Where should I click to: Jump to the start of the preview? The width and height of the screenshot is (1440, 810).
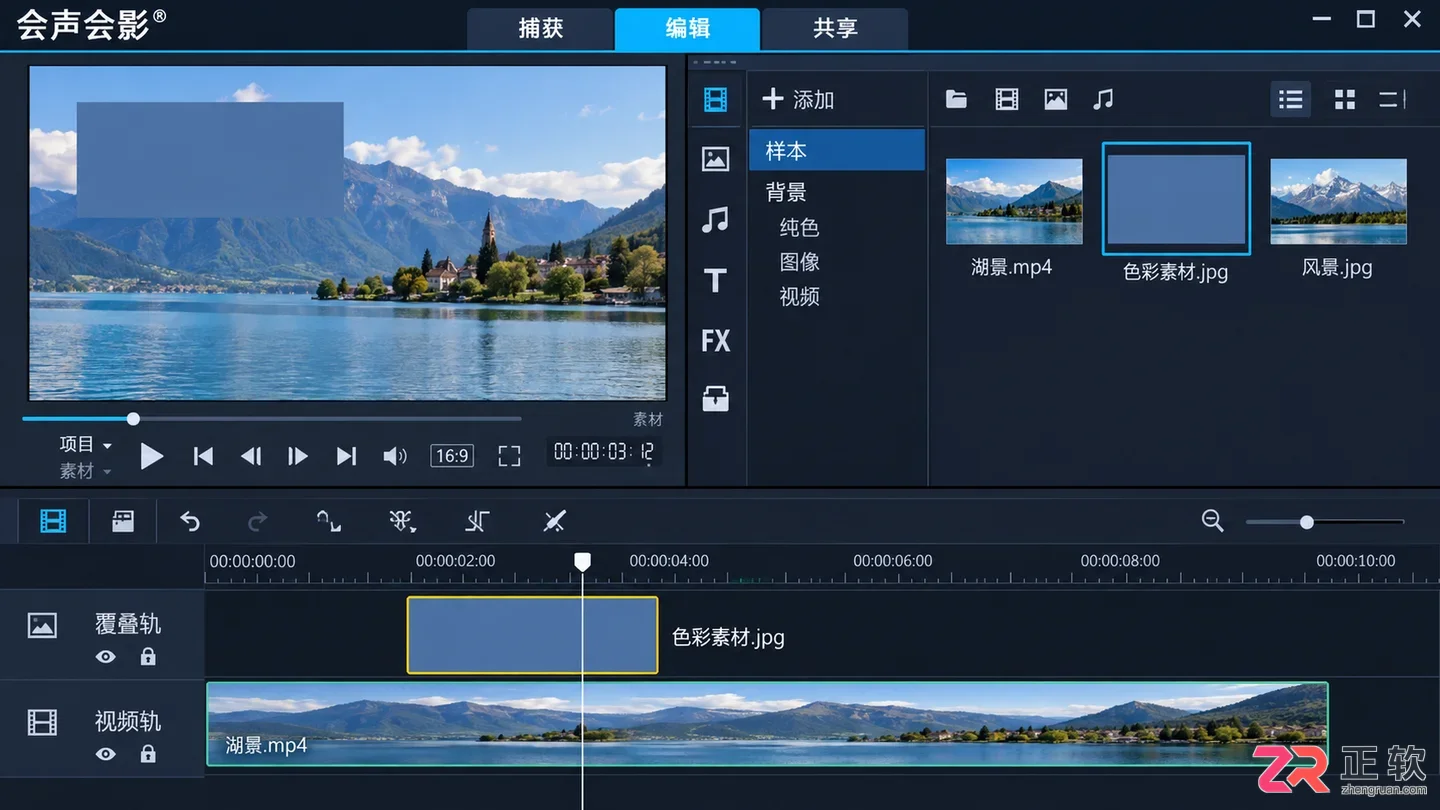[x=203, y=456]
